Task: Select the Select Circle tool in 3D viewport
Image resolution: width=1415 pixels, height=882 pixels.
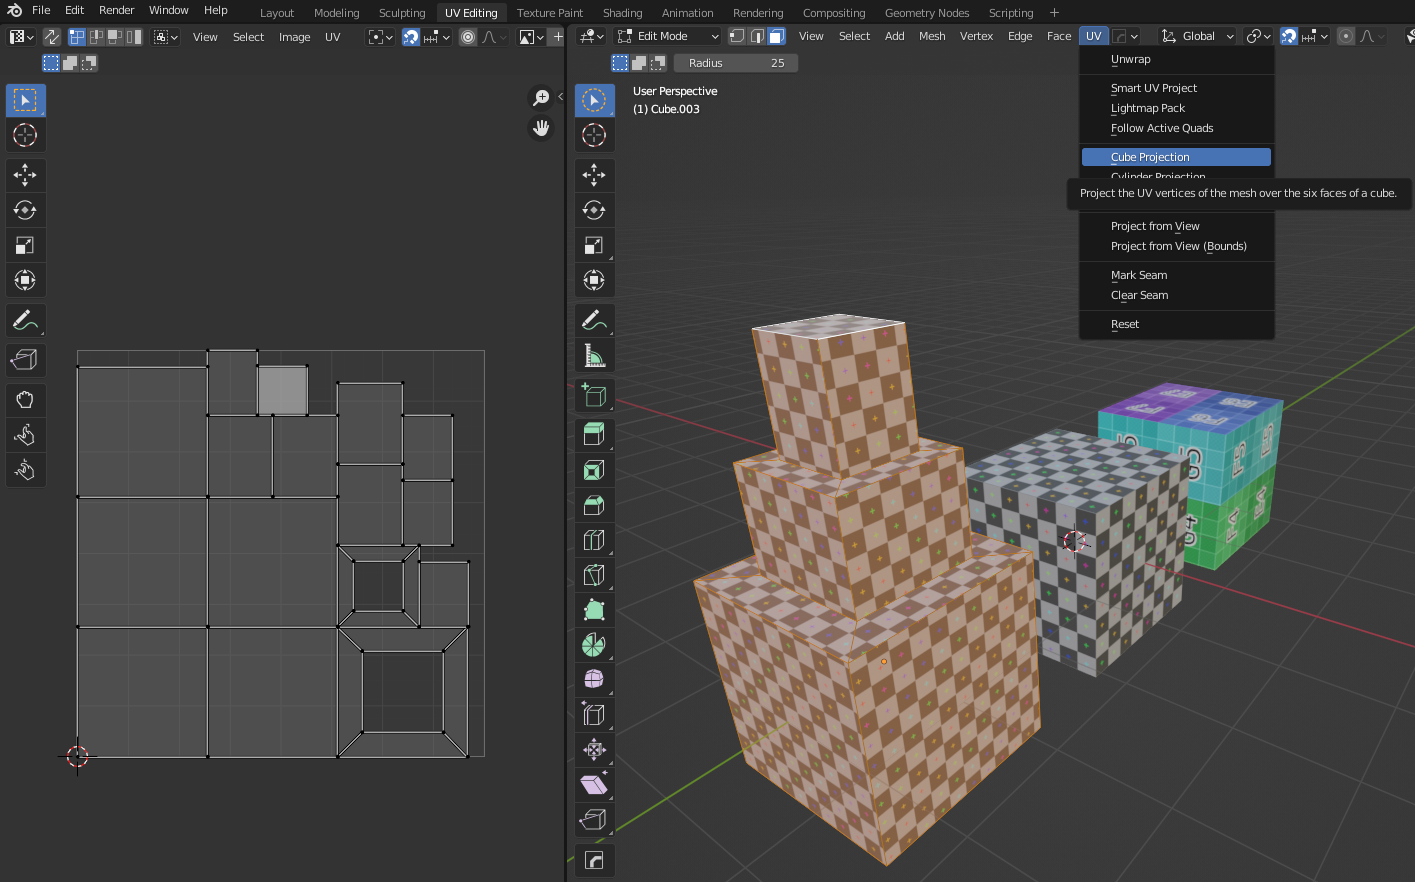Action: point(594,100)
